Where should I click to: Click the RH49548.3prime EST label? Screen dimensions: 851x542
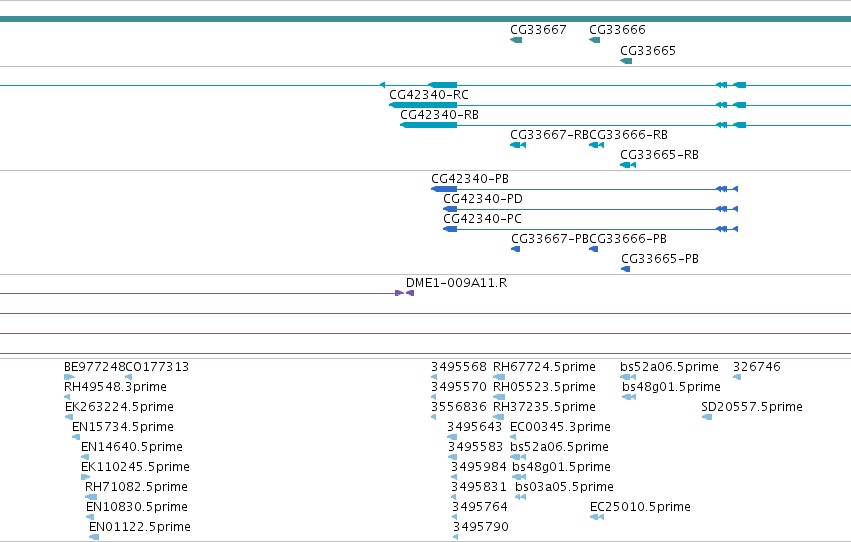115,387
